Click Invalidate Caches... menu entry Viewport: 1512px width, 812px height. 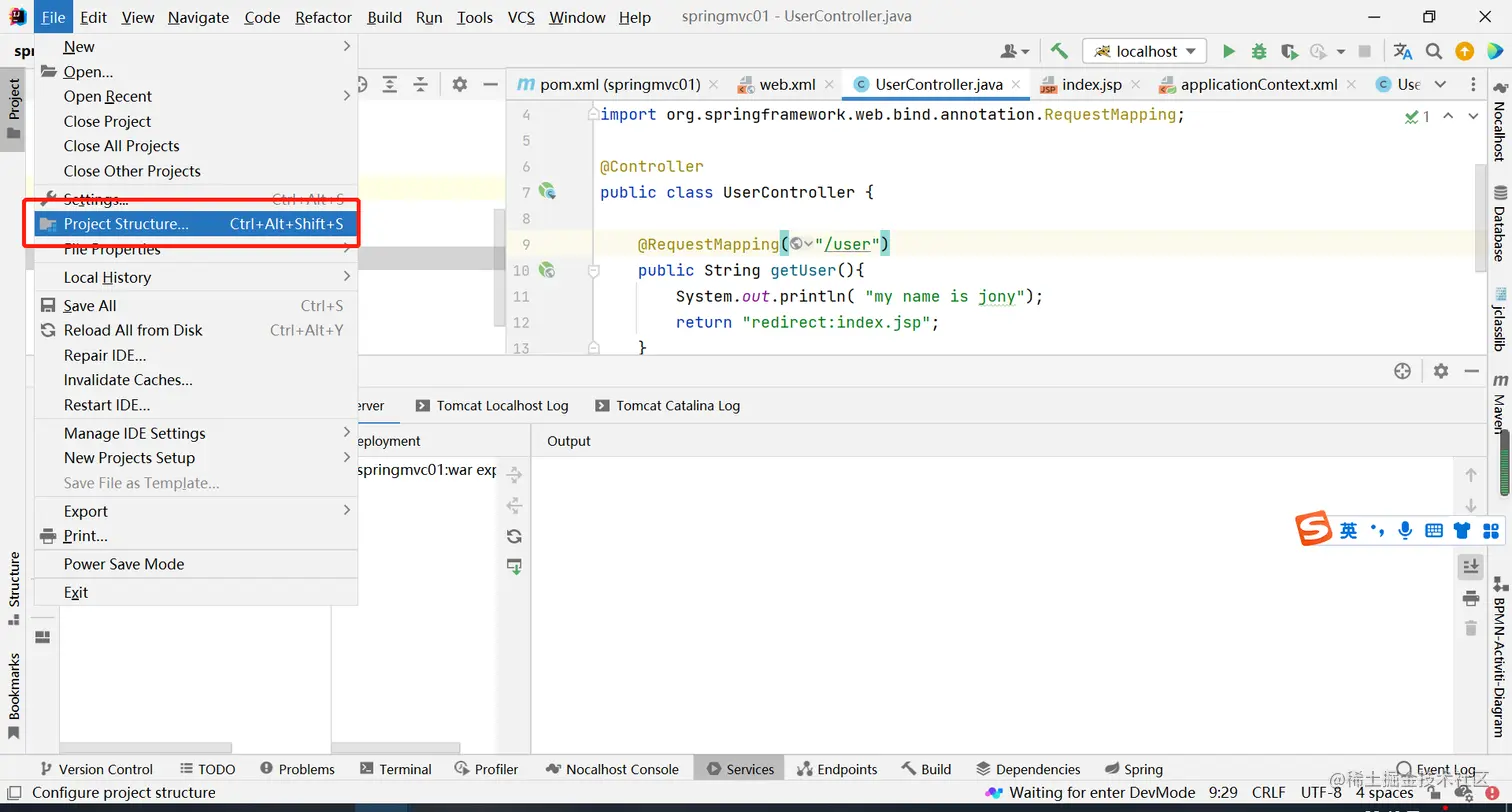point(128,380)
